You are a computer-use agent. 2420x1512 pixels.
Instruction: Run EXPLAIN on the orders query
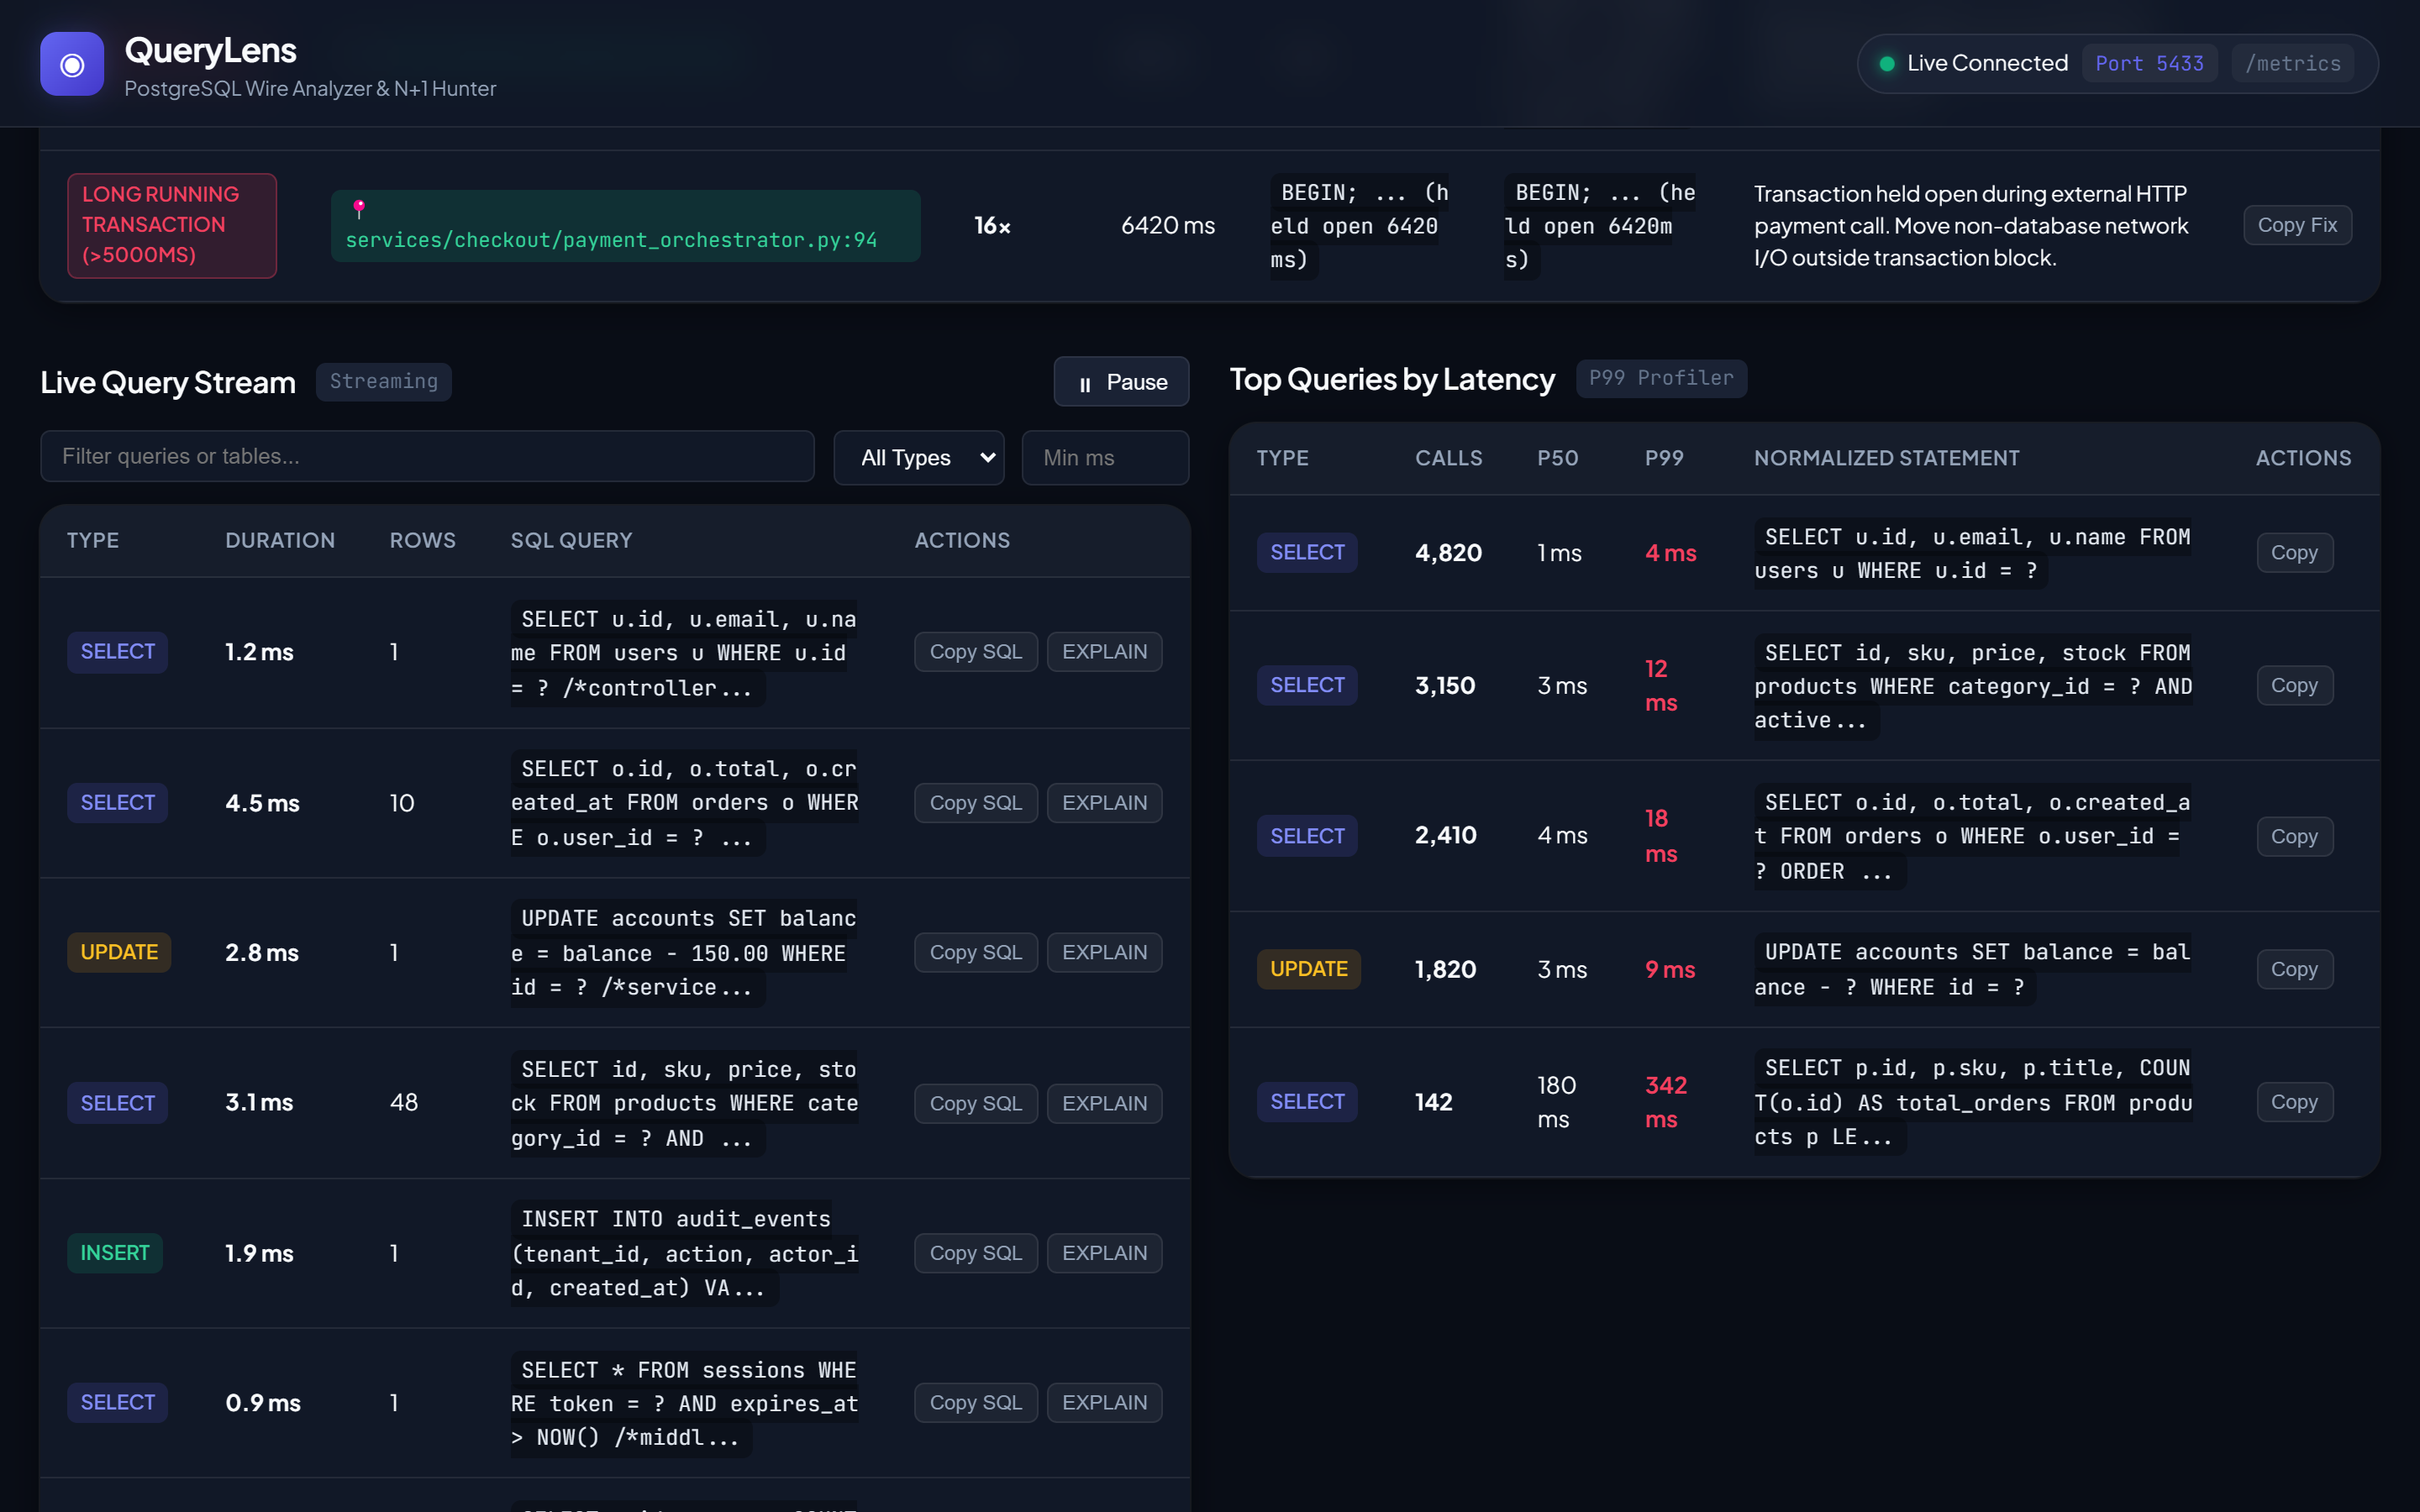(x=1104, y=803)
